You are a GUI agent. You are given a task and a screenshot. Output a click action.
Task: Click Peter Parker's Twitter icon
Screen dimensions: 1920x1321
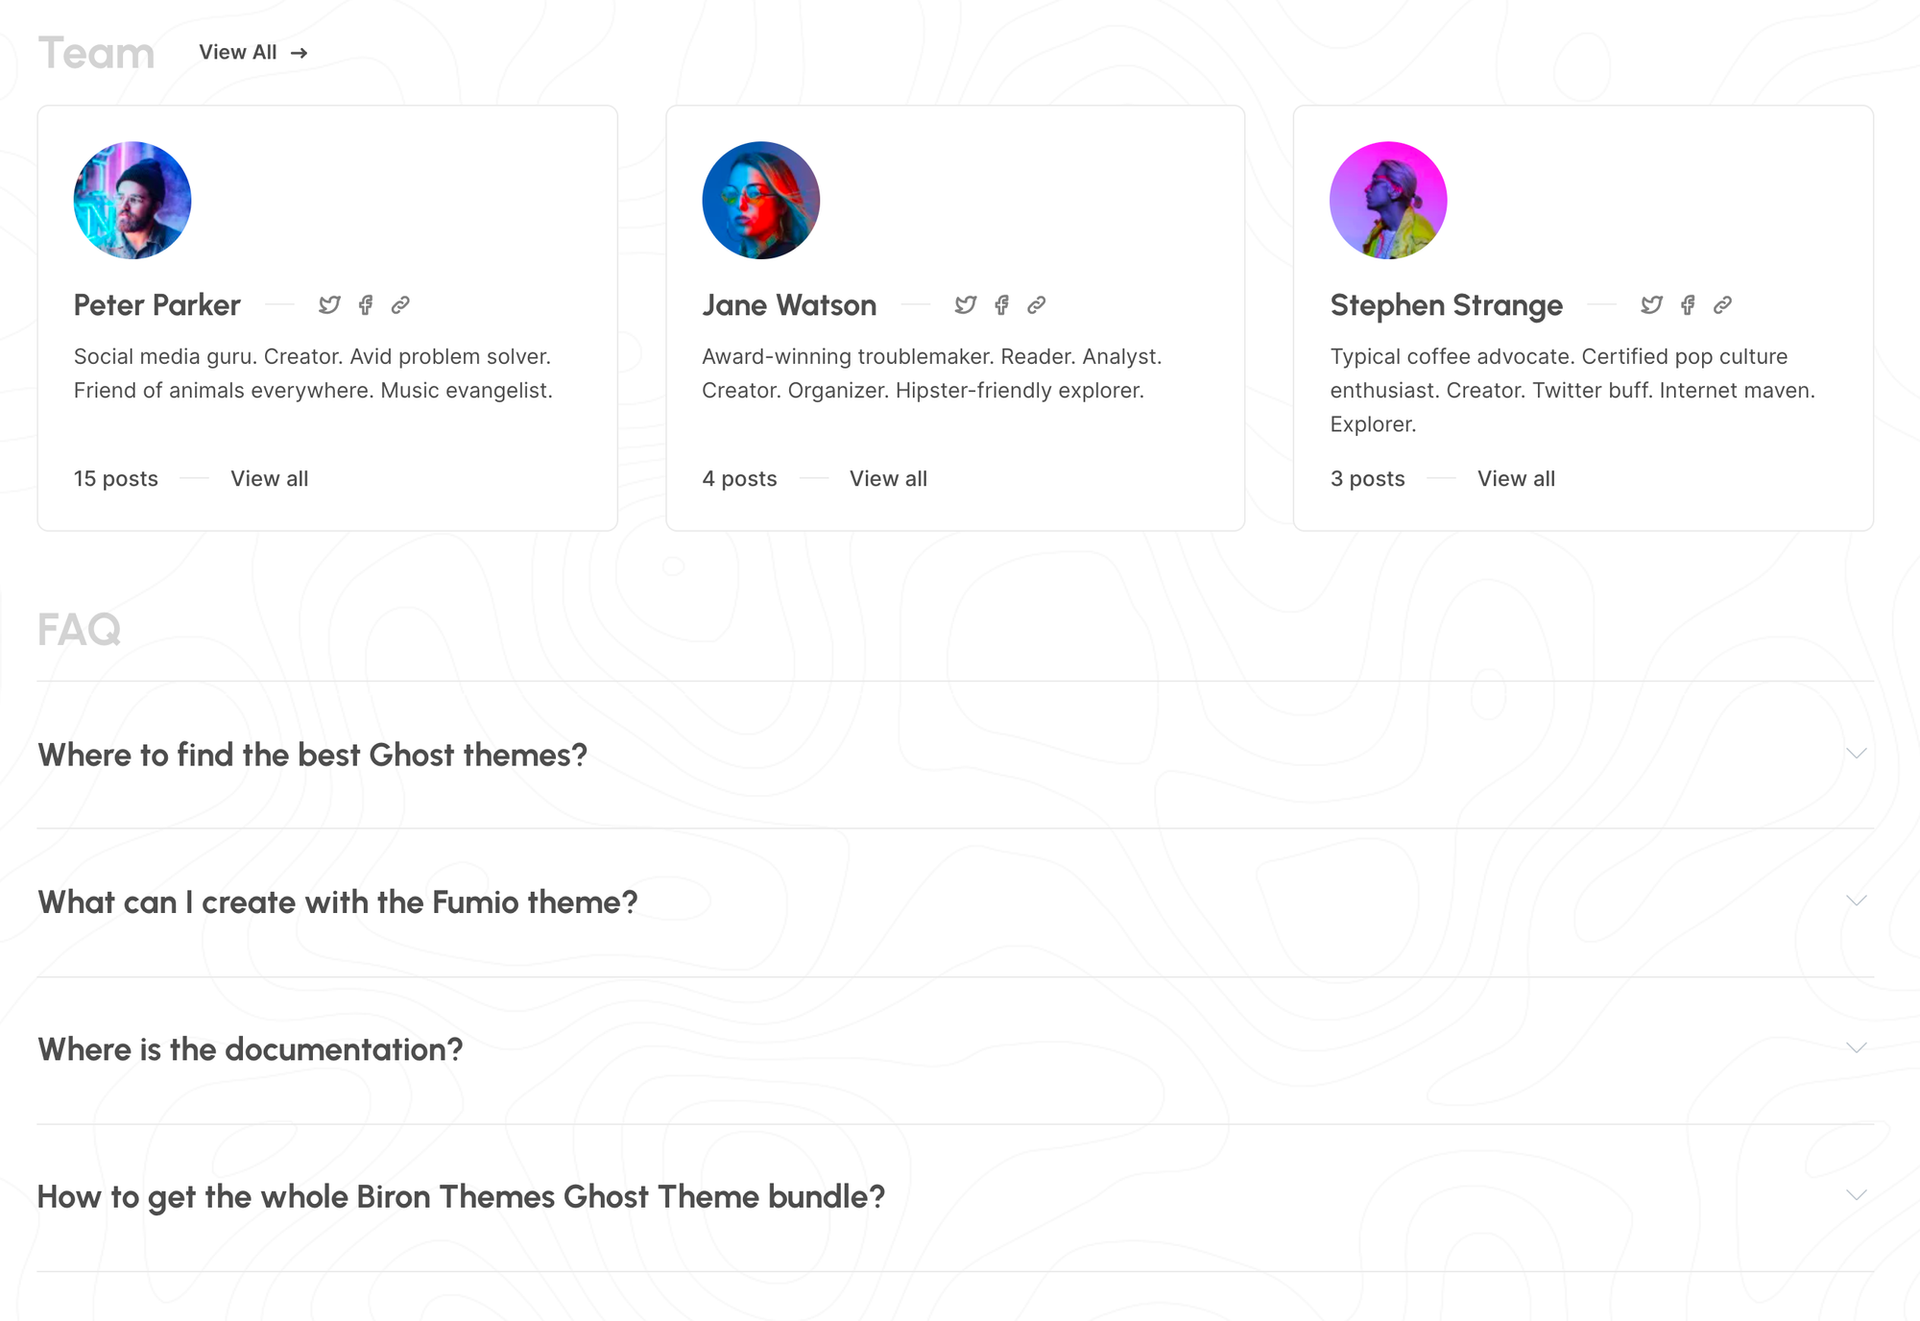click(328, 305)
